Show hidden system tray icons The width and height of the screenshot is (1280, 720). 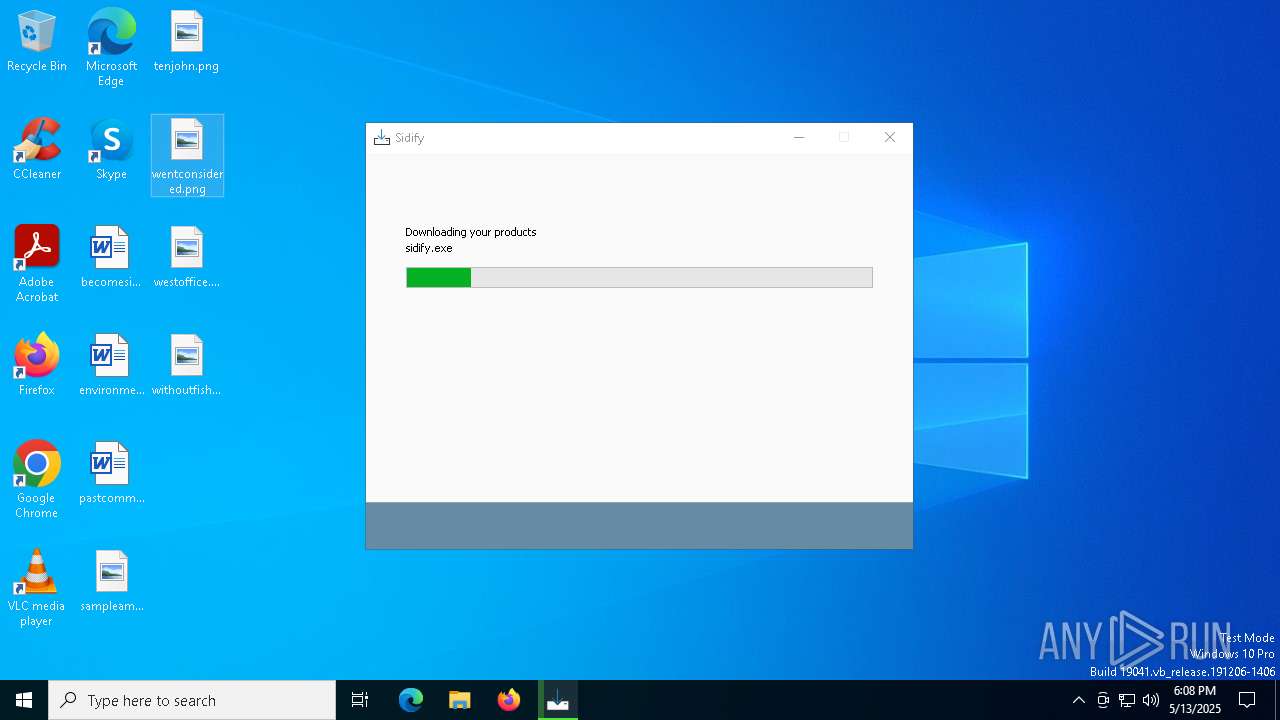tap(1078, 700)
